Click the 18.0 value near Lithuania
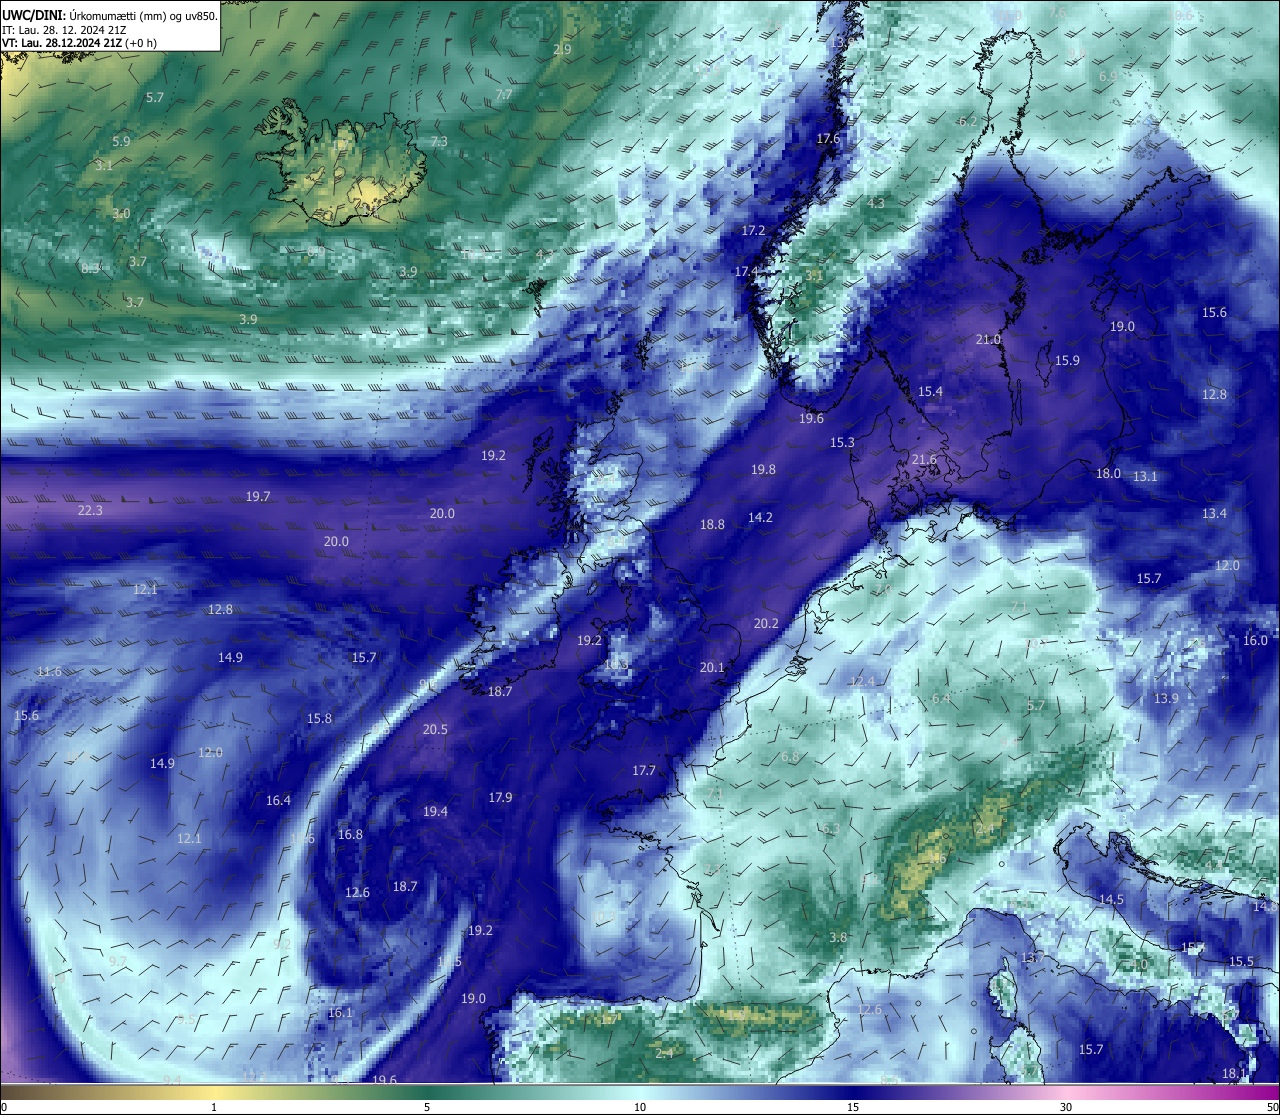 (1108, 474)
